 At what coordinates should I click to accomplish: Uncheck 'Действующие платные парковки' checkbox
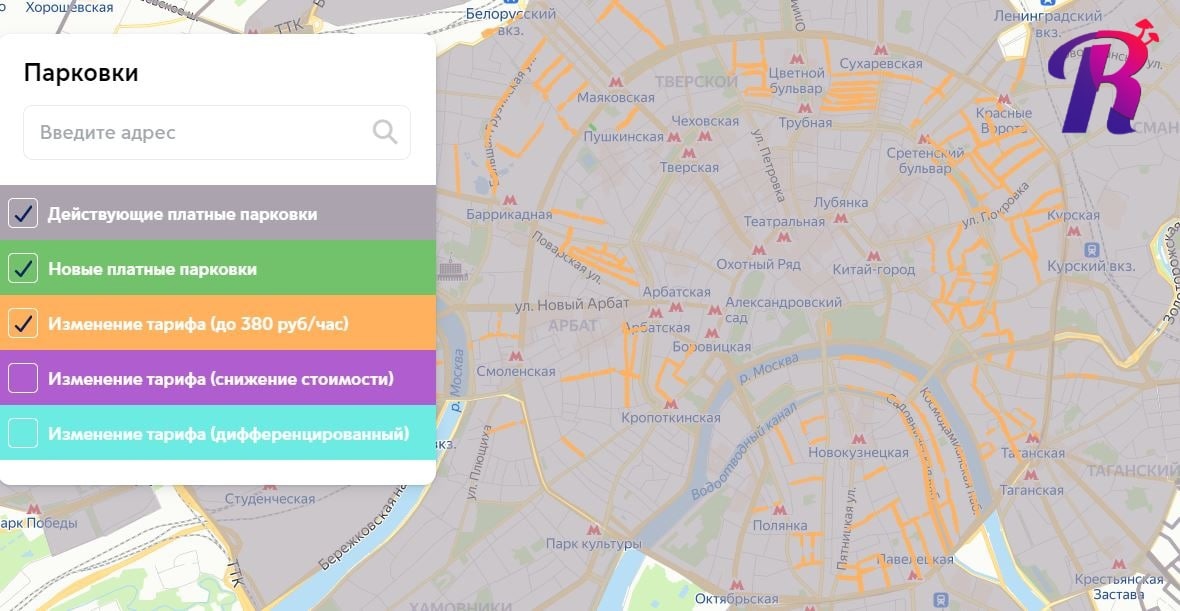[x=23, y=214]
